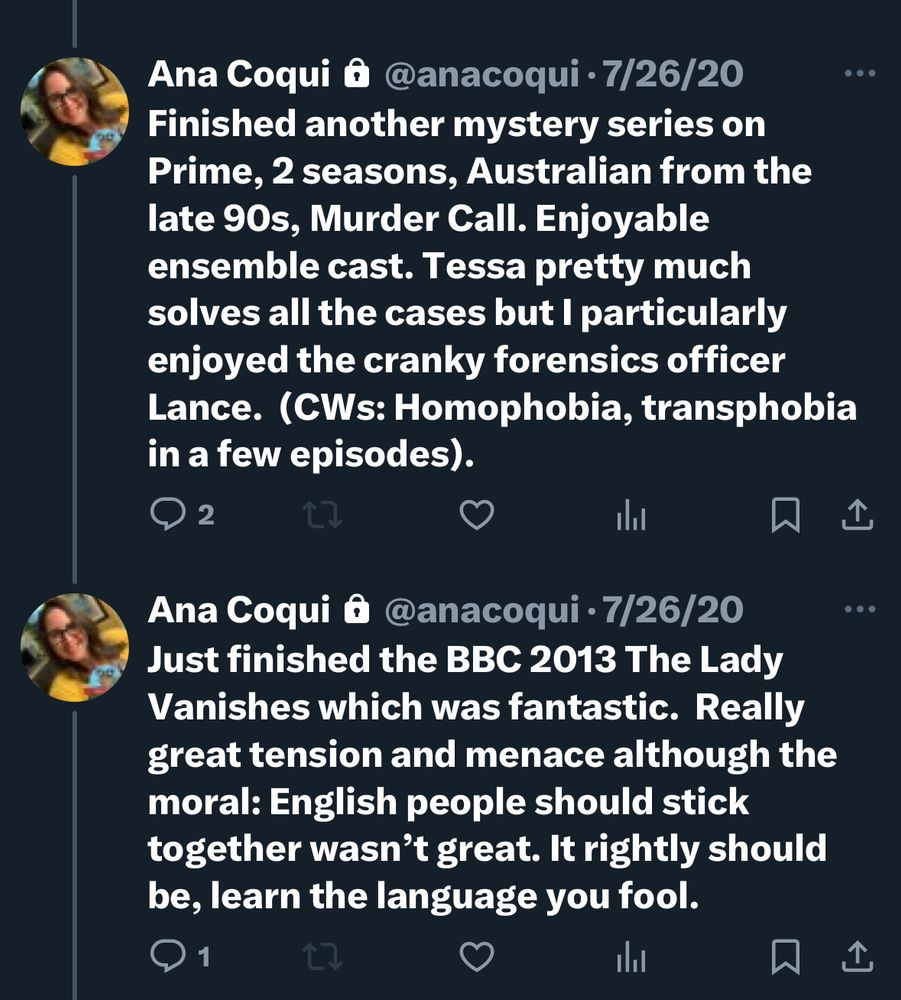View analytics for Murder Call tweet
The image size is (901, 1000).
point(630,514)
